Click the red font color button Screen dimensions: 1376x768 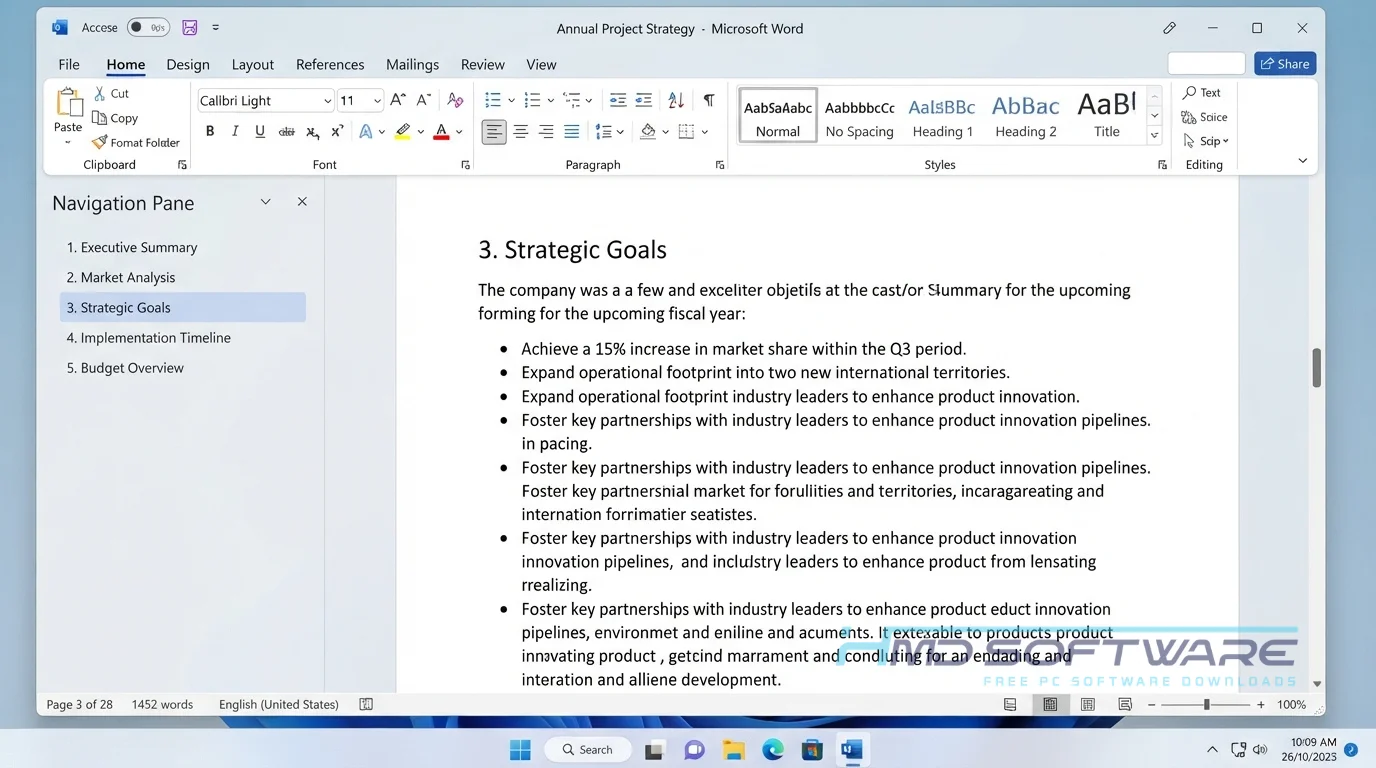(441, 131)
